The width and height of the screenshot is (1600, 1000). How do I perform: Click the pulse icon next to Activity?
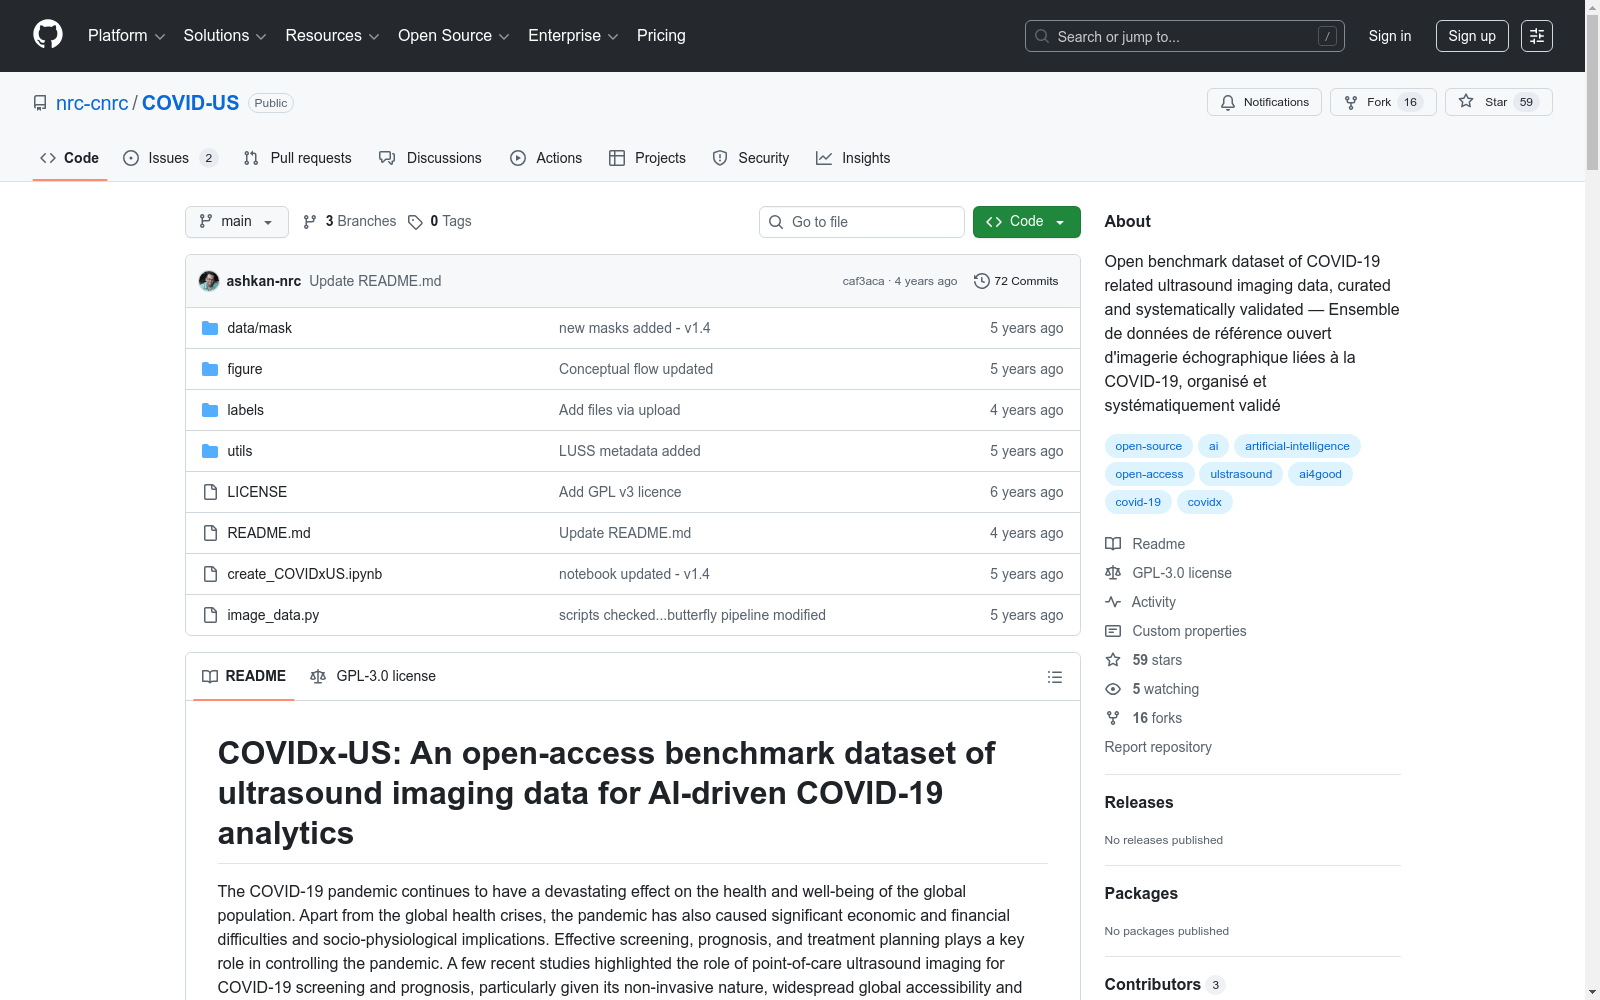pos(1113,602)
